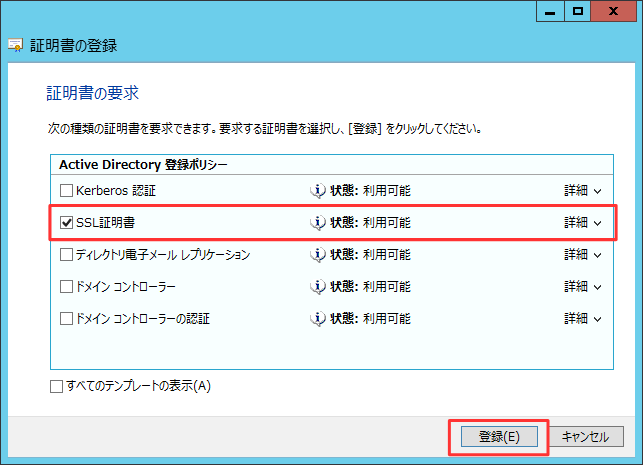This screenshot has height=465, width=643.
Task: Select the SSL証明書 template name
Action: click(105, 223)
